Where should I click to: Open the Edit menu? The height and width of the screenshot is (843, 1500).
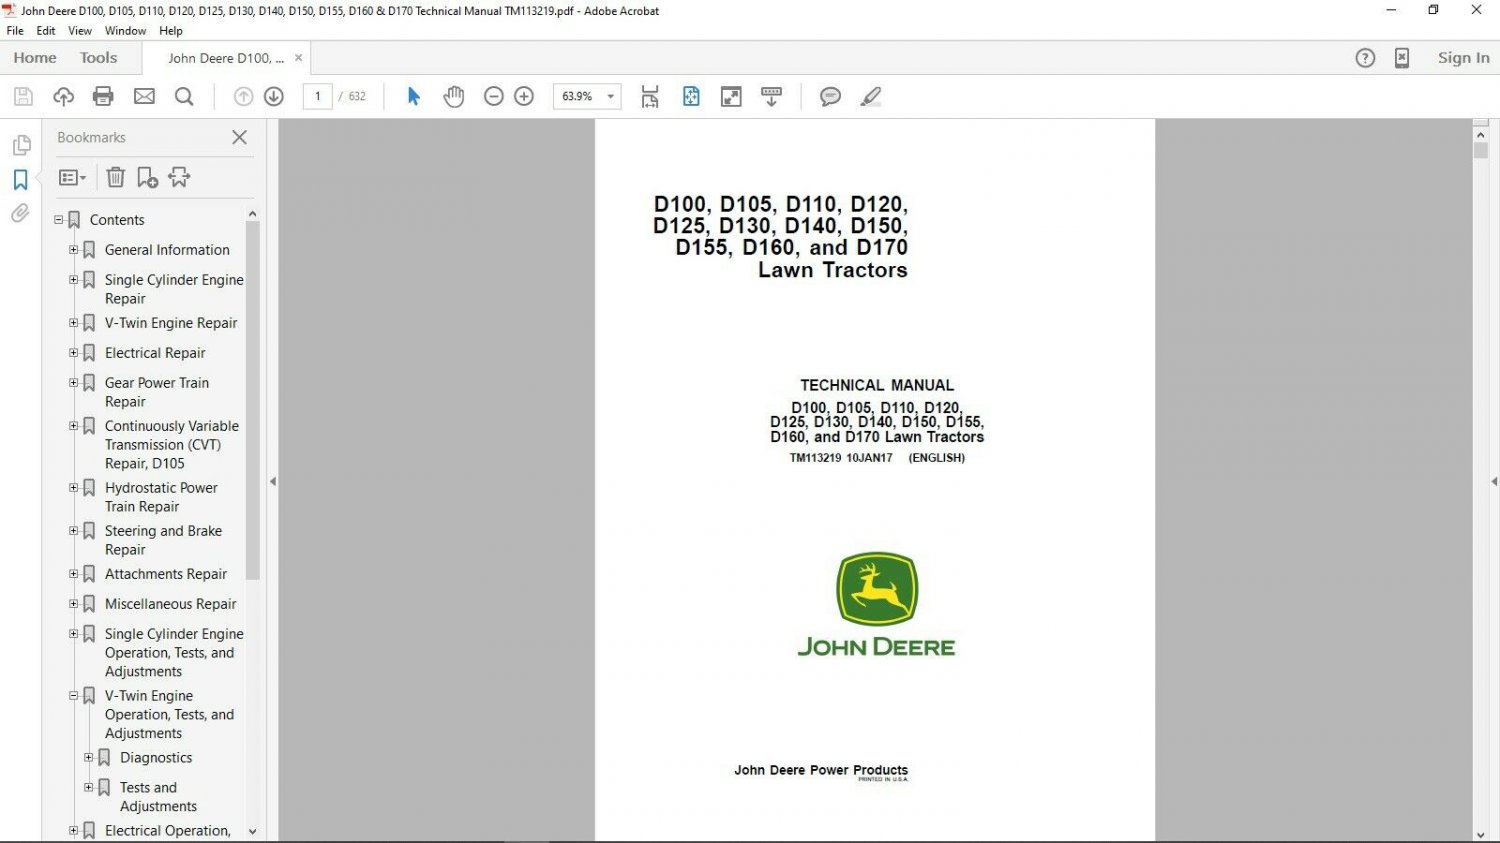point(46,31)
